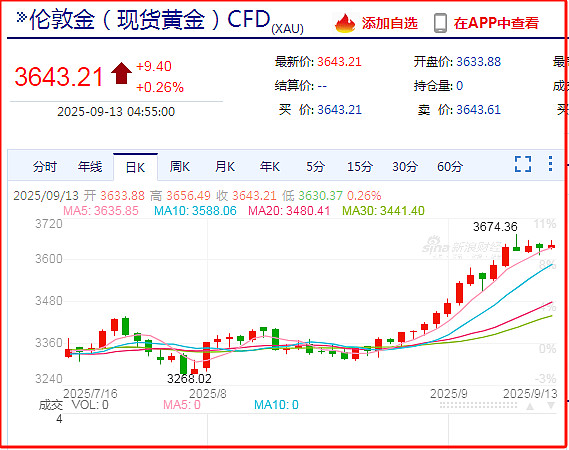The width and height of the screenshot is (569, 450).
Task: Click timestamp 2025-09-13 04:55:00
Action: click(x=116, y=112)
